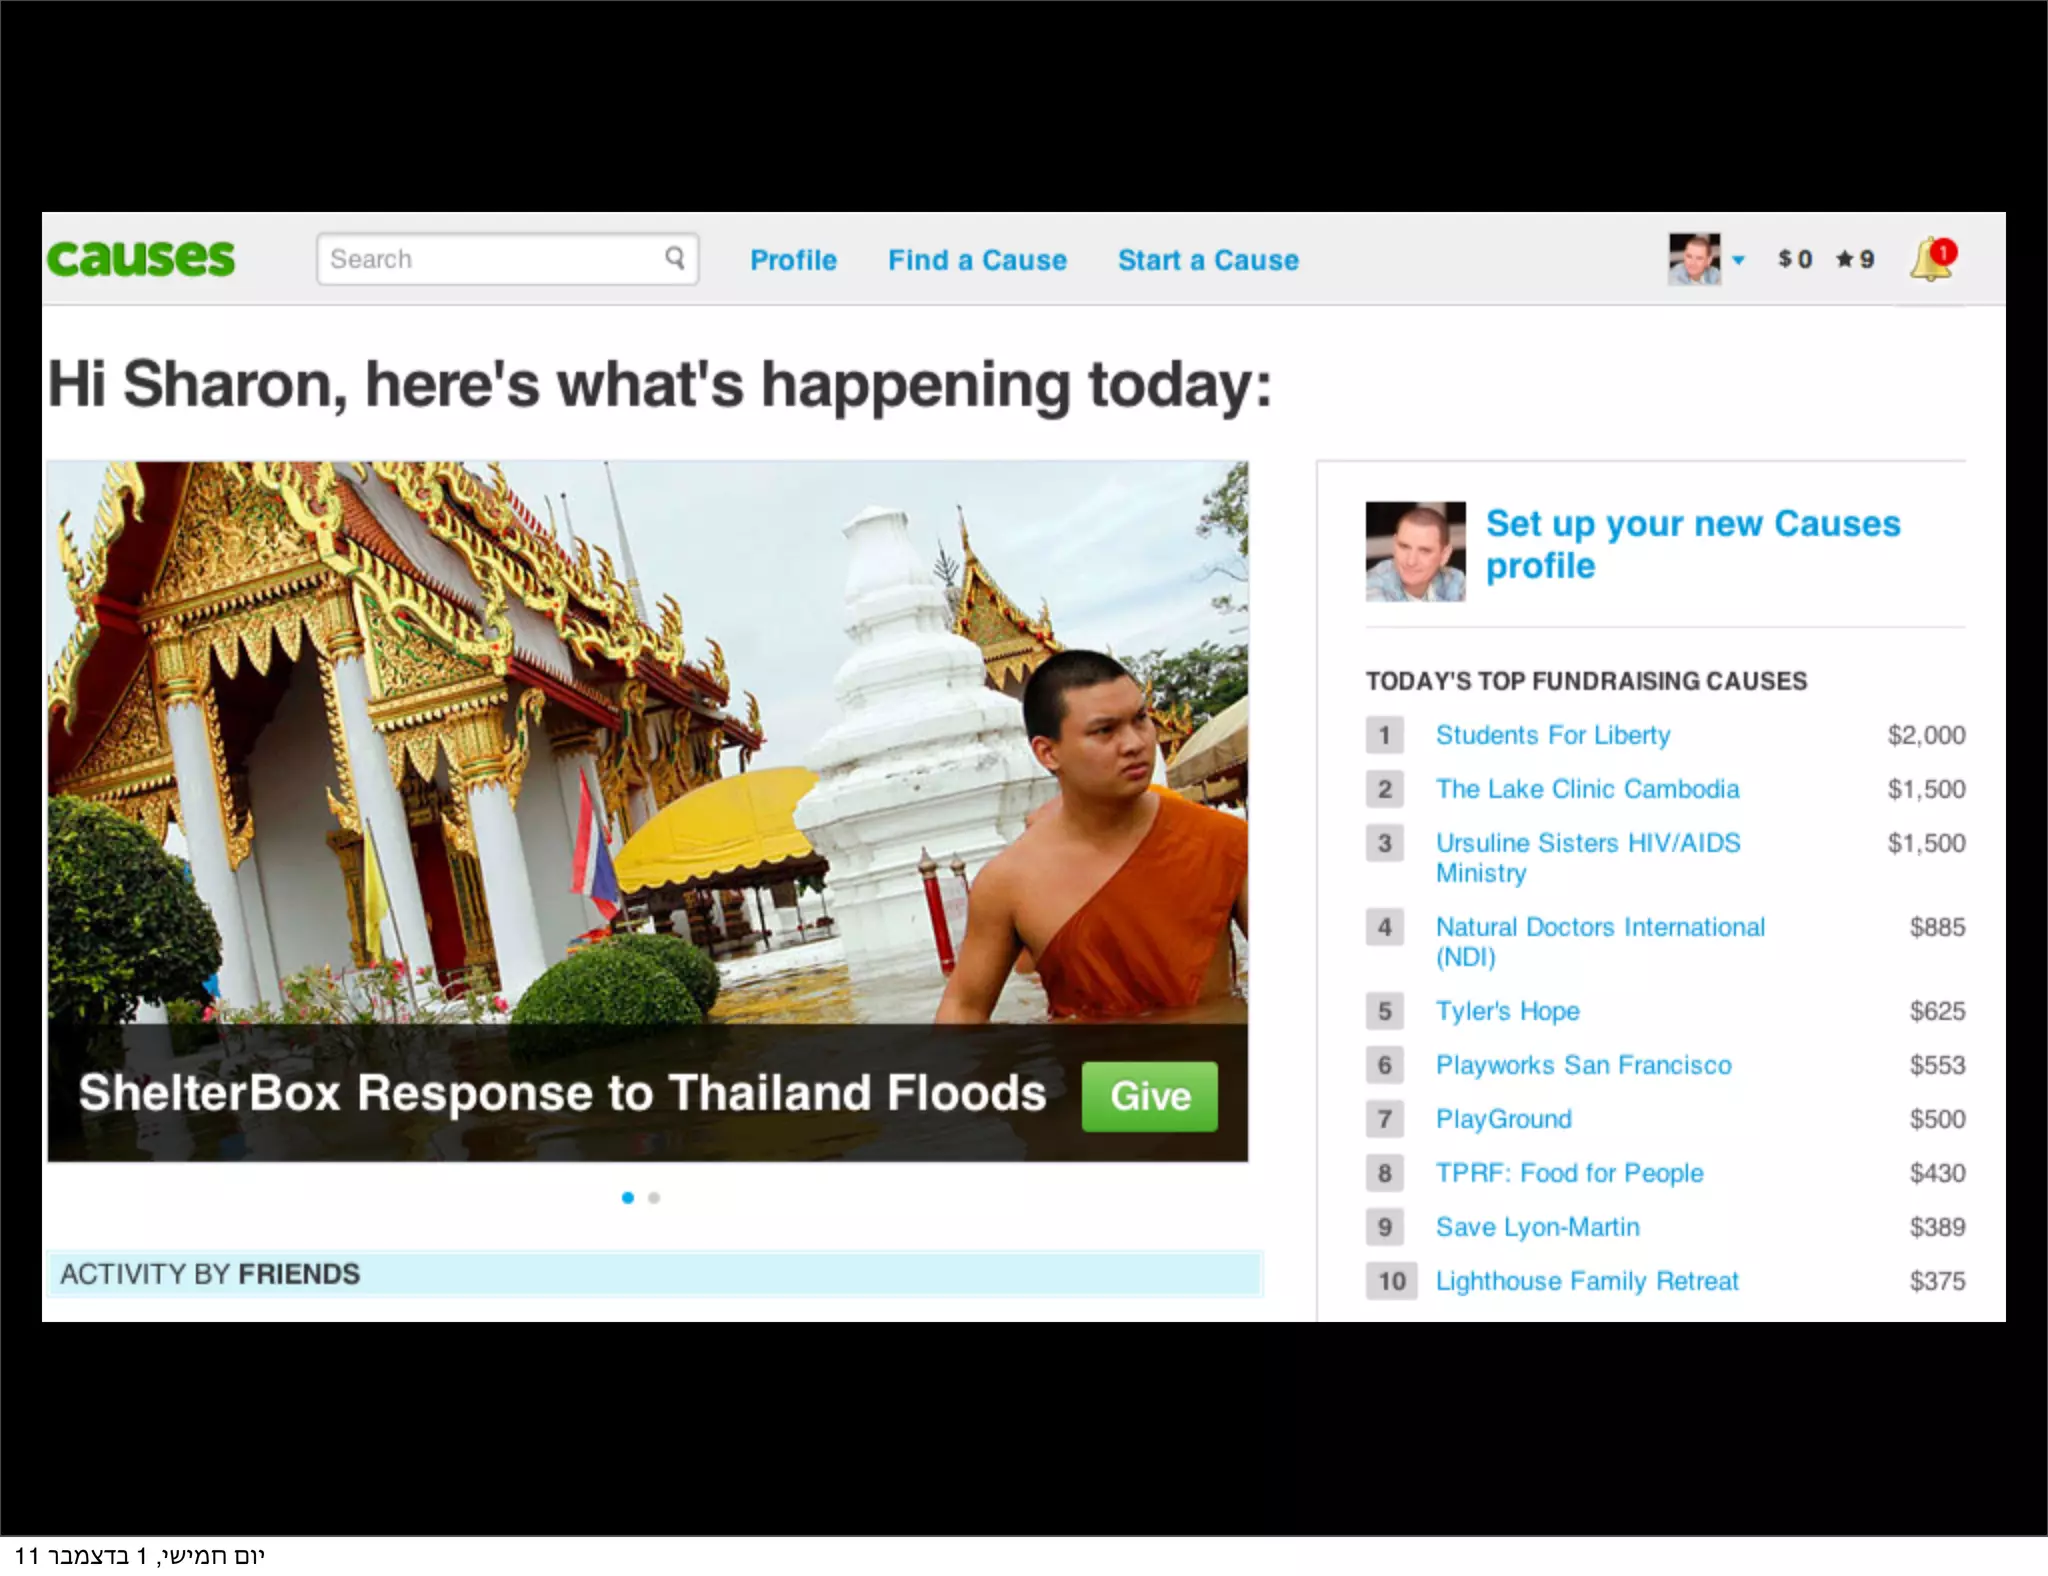Open the Lighthouse Family Retreat link
The height and width of the screenshot is (1576, 2048).
coord(1587,1281)
